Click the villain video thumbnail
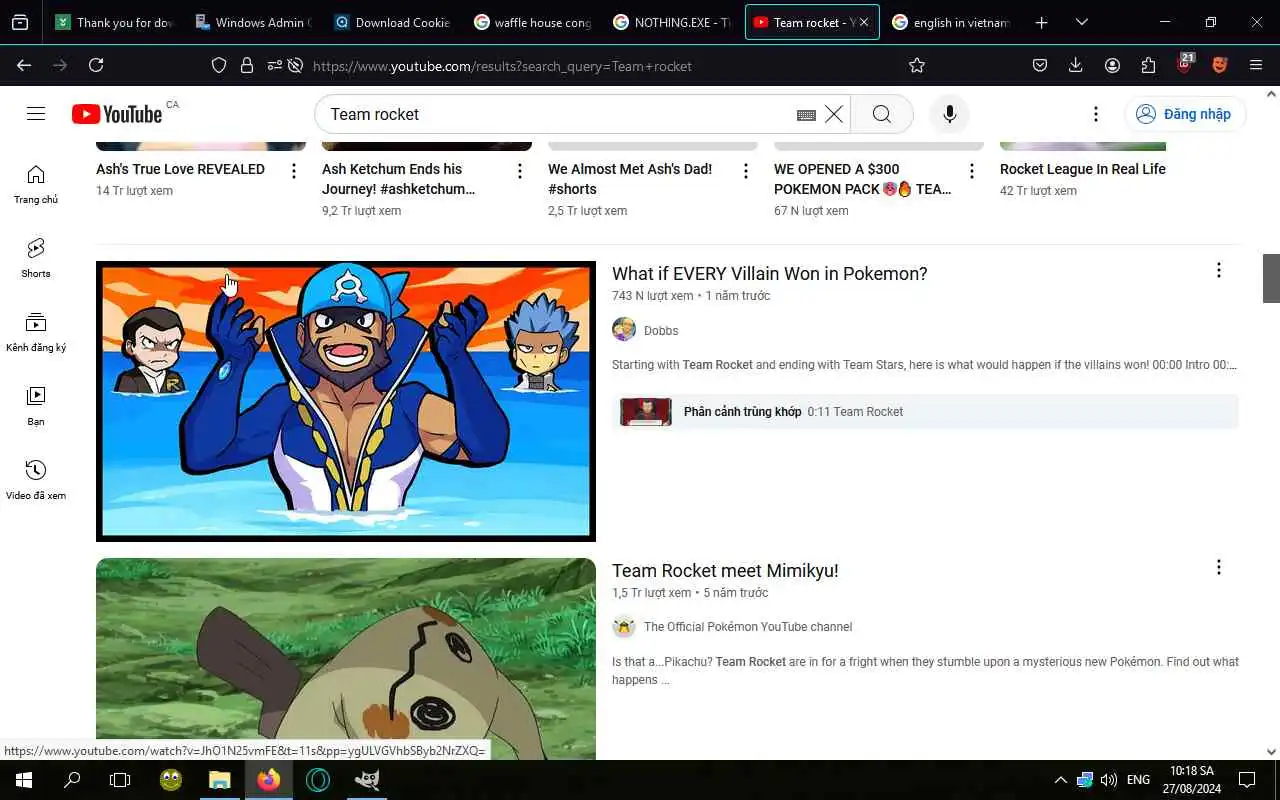This screenshot has width=1280, height=800. tap(346, 401)
